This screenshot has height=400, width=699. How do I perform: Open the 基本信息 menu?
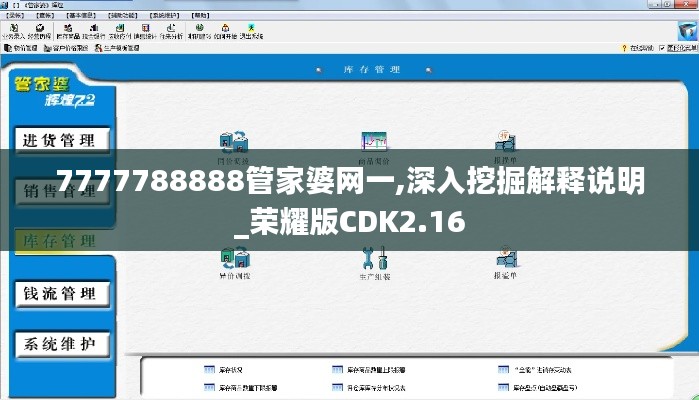coord(81,15)
